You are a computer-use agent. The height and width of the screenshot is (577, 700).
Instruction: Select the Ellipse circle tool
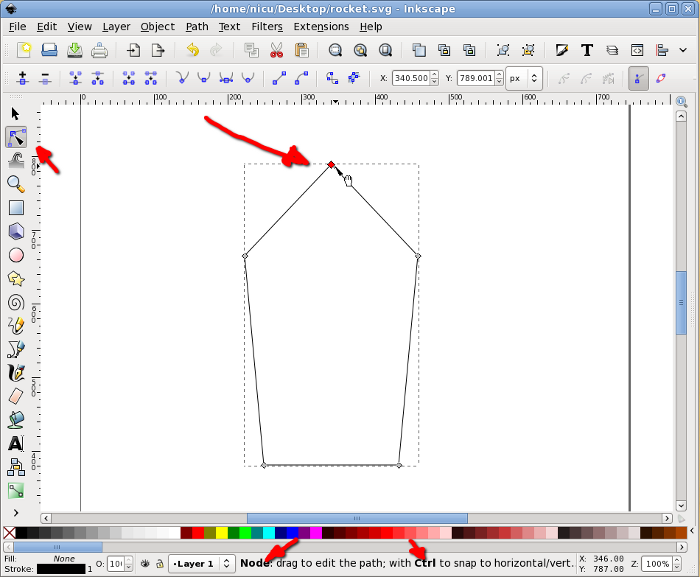(x=16, y=255)
